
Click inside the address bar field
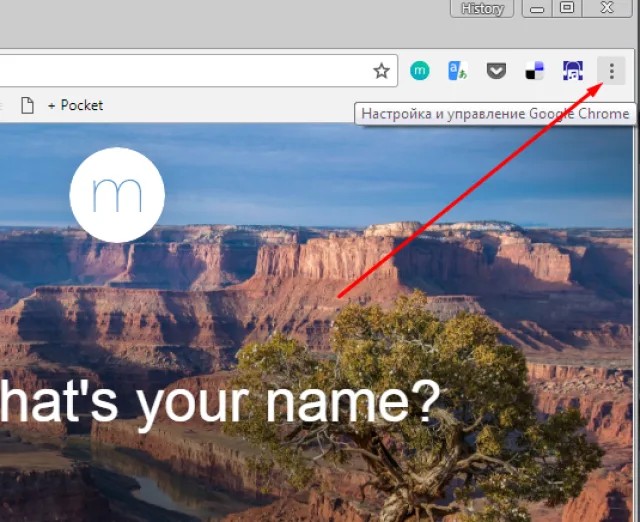(x=198, y=71)
